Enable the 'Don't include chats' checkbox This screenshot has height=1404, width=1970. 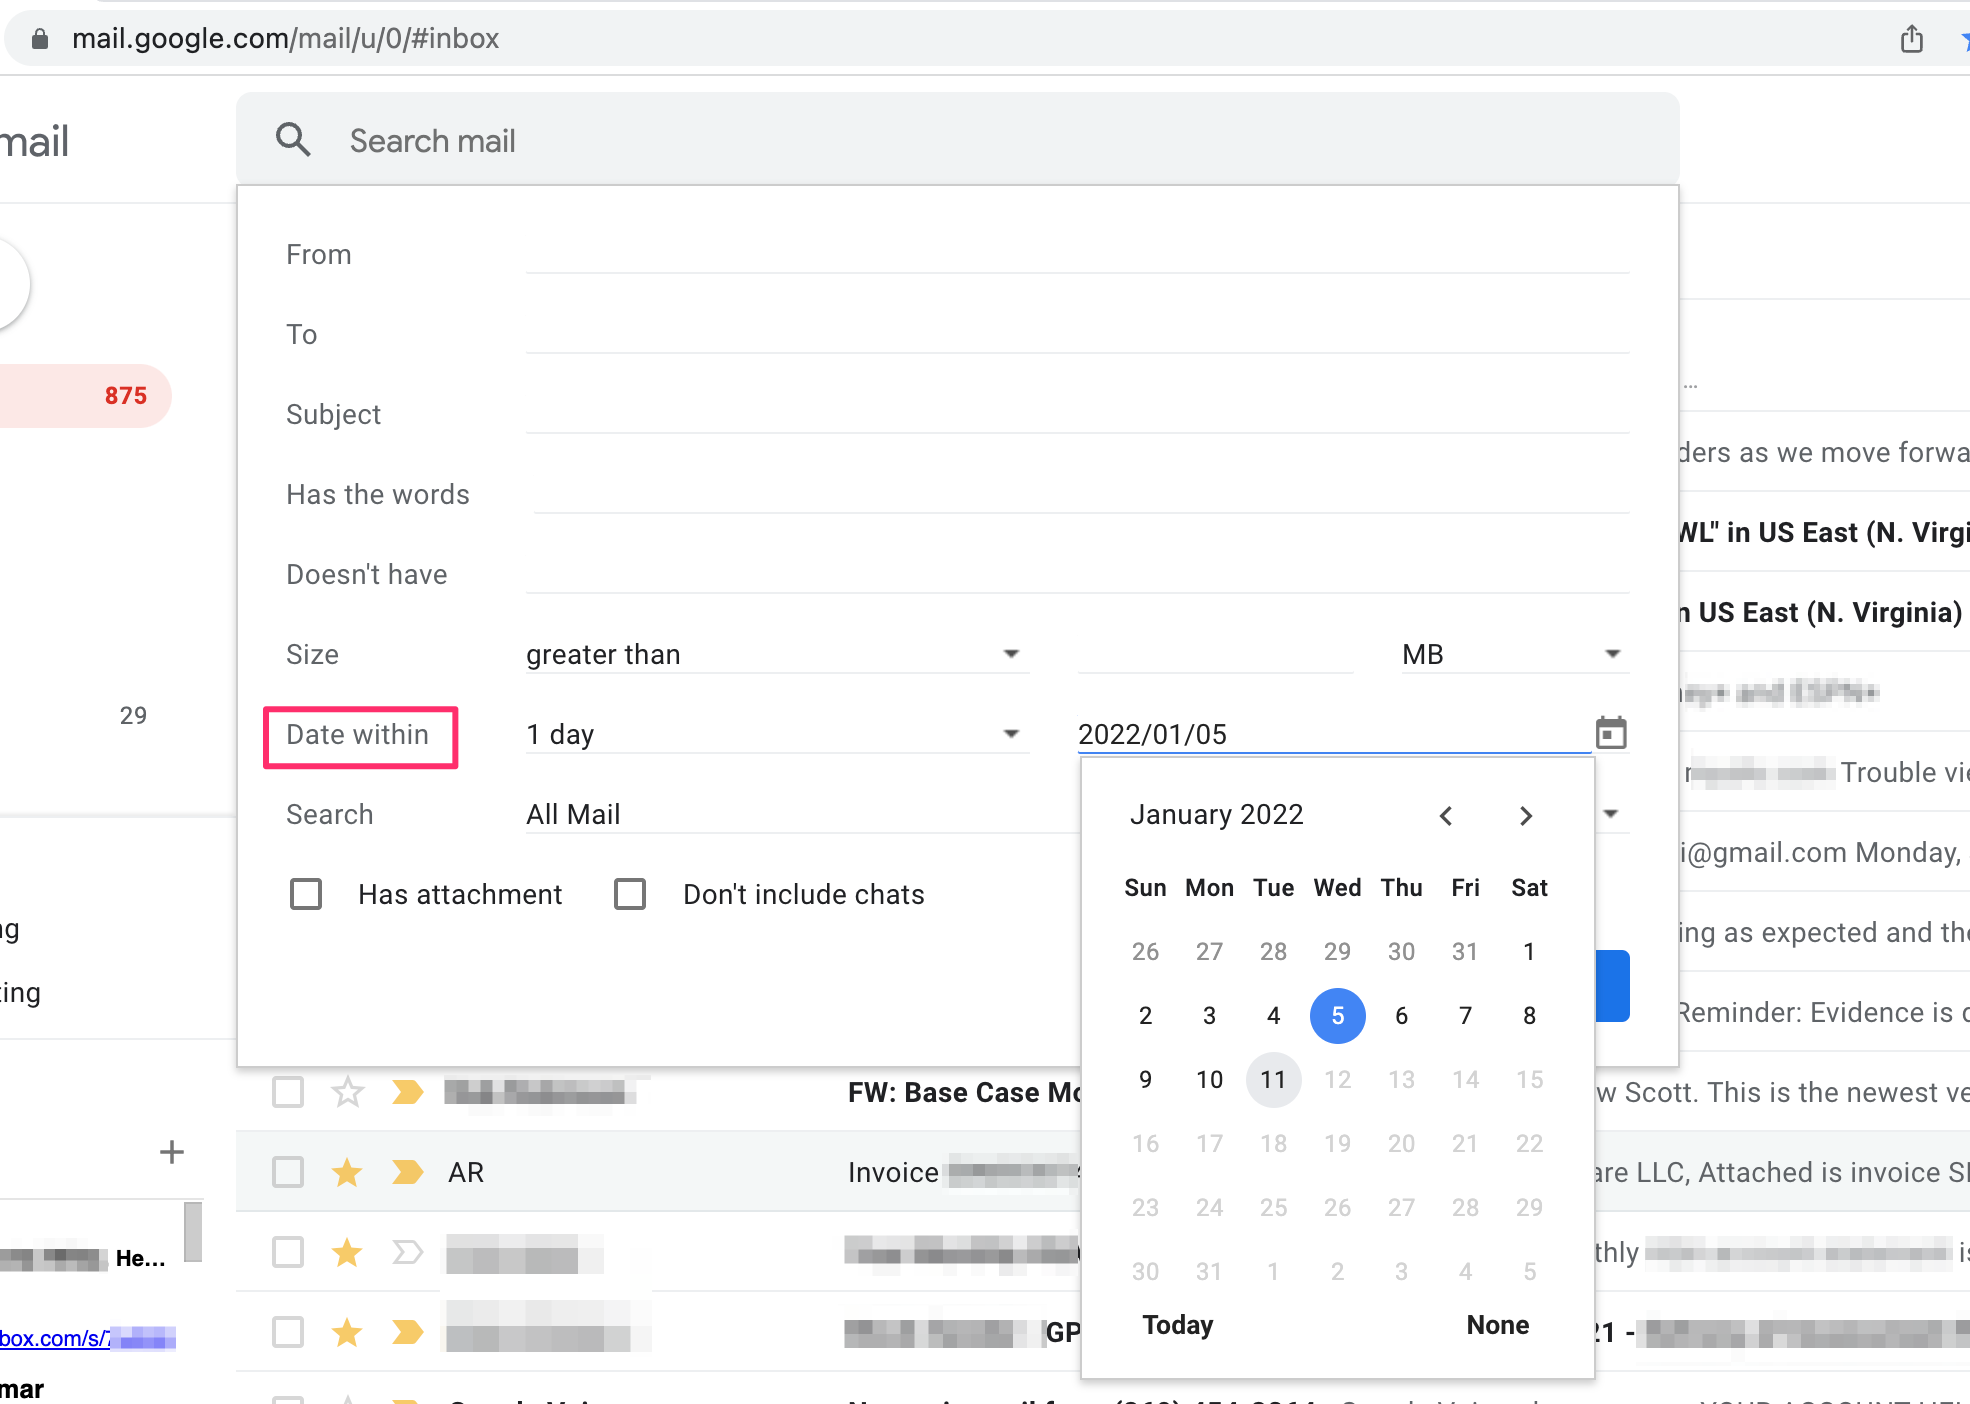click(631, 894)
